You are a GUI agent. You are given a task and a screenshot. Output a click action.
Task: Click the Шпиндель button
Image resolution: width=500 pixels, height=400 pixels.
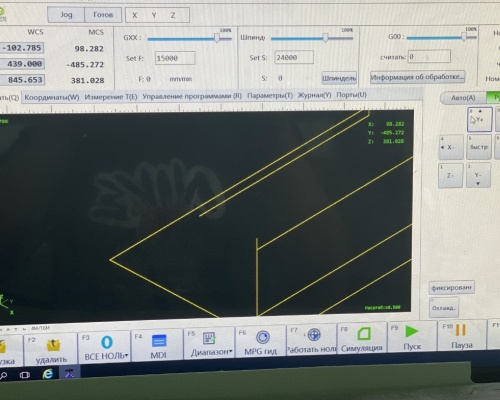(339, 78)
